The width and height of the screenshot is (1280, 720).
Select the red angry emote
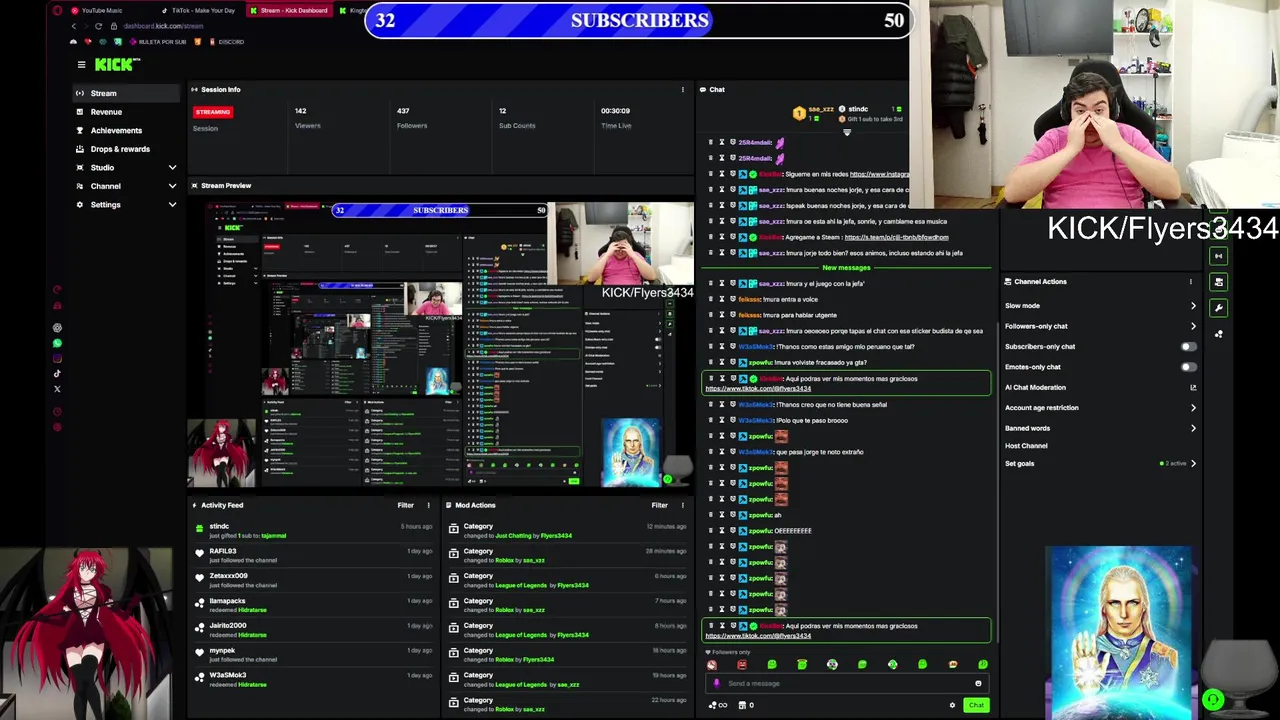click(x=742, y=665)
